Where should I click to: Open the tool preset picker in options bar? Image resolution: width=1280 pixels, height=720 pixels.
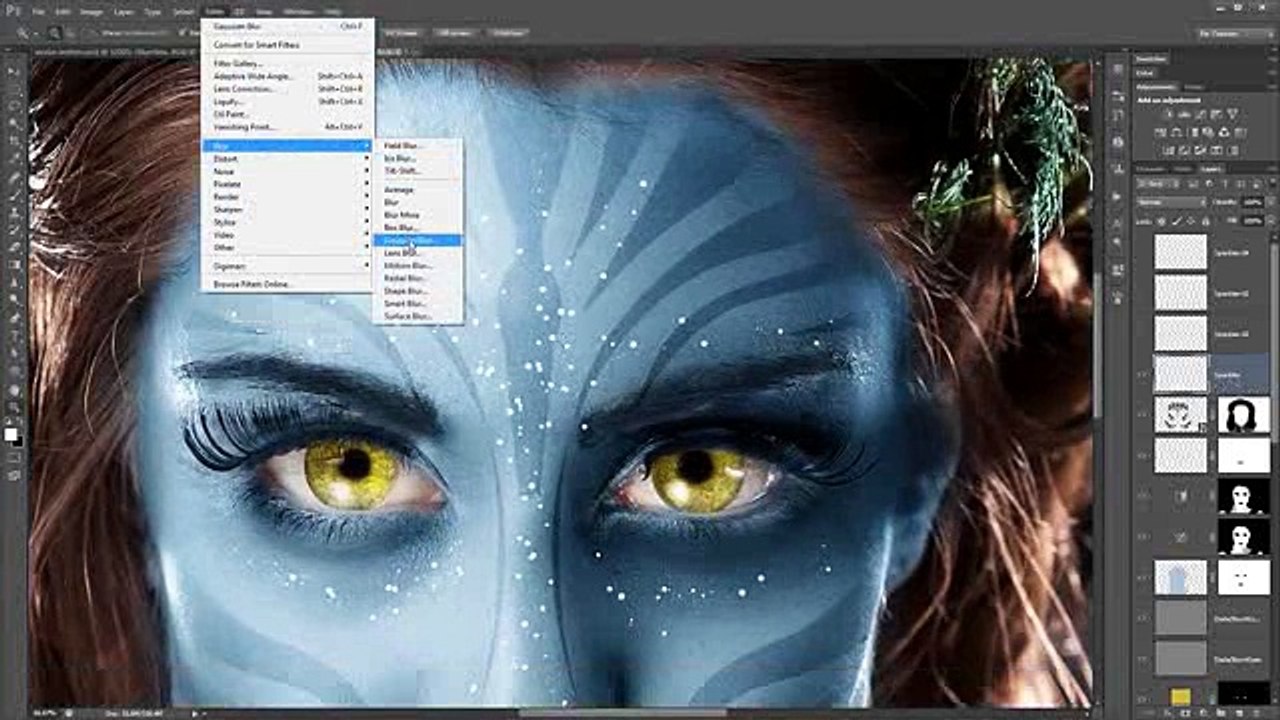tap(25, 33)
